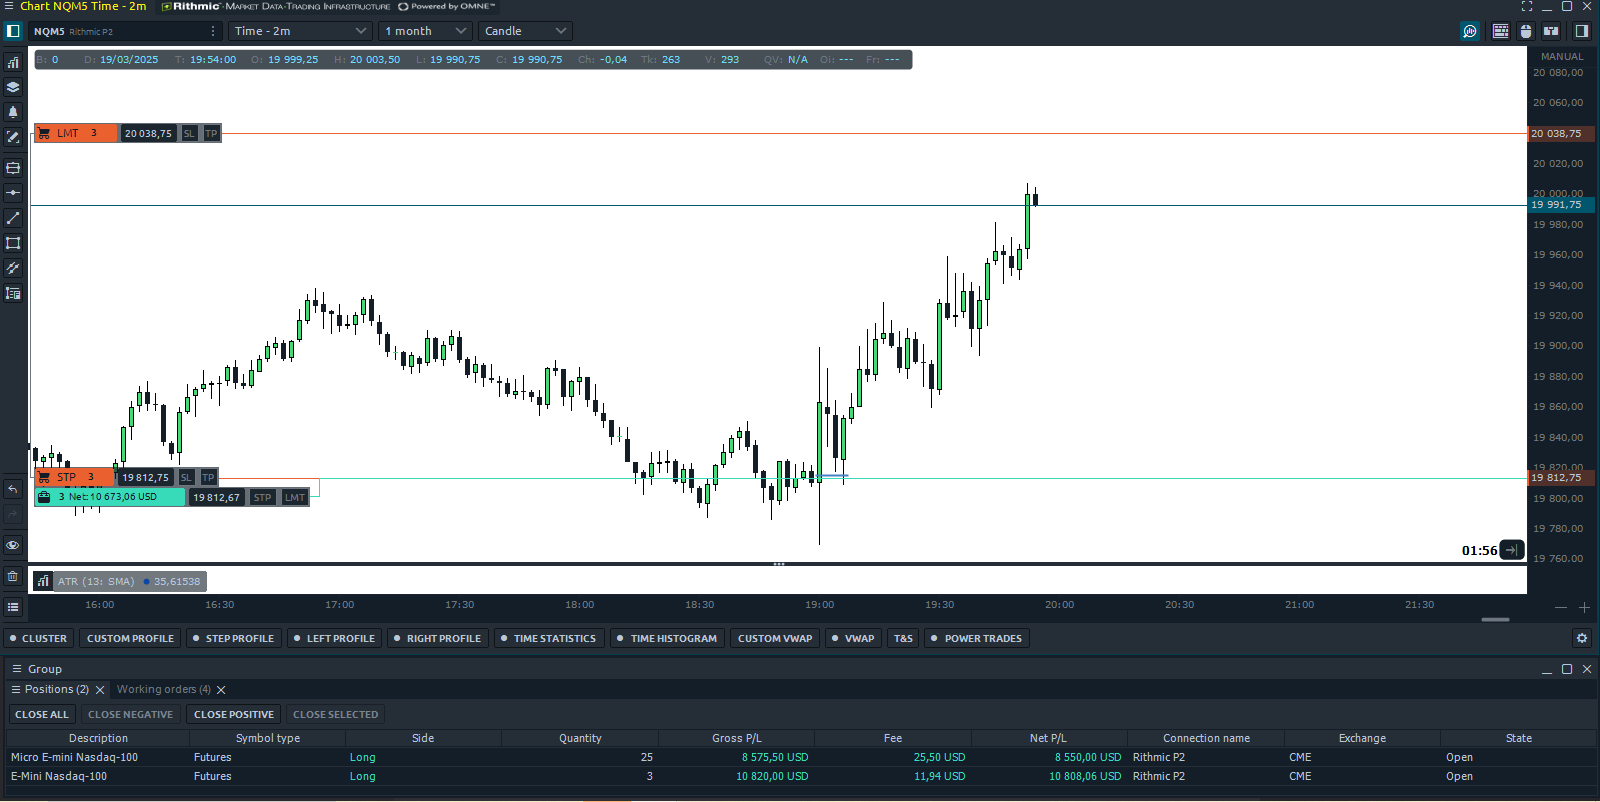Click the trash icon to delete drawings

(x=13, y=576)
